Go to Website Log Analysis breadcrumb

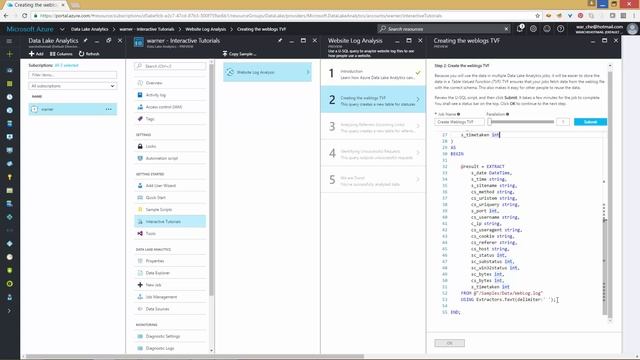[x=205, y=29]
